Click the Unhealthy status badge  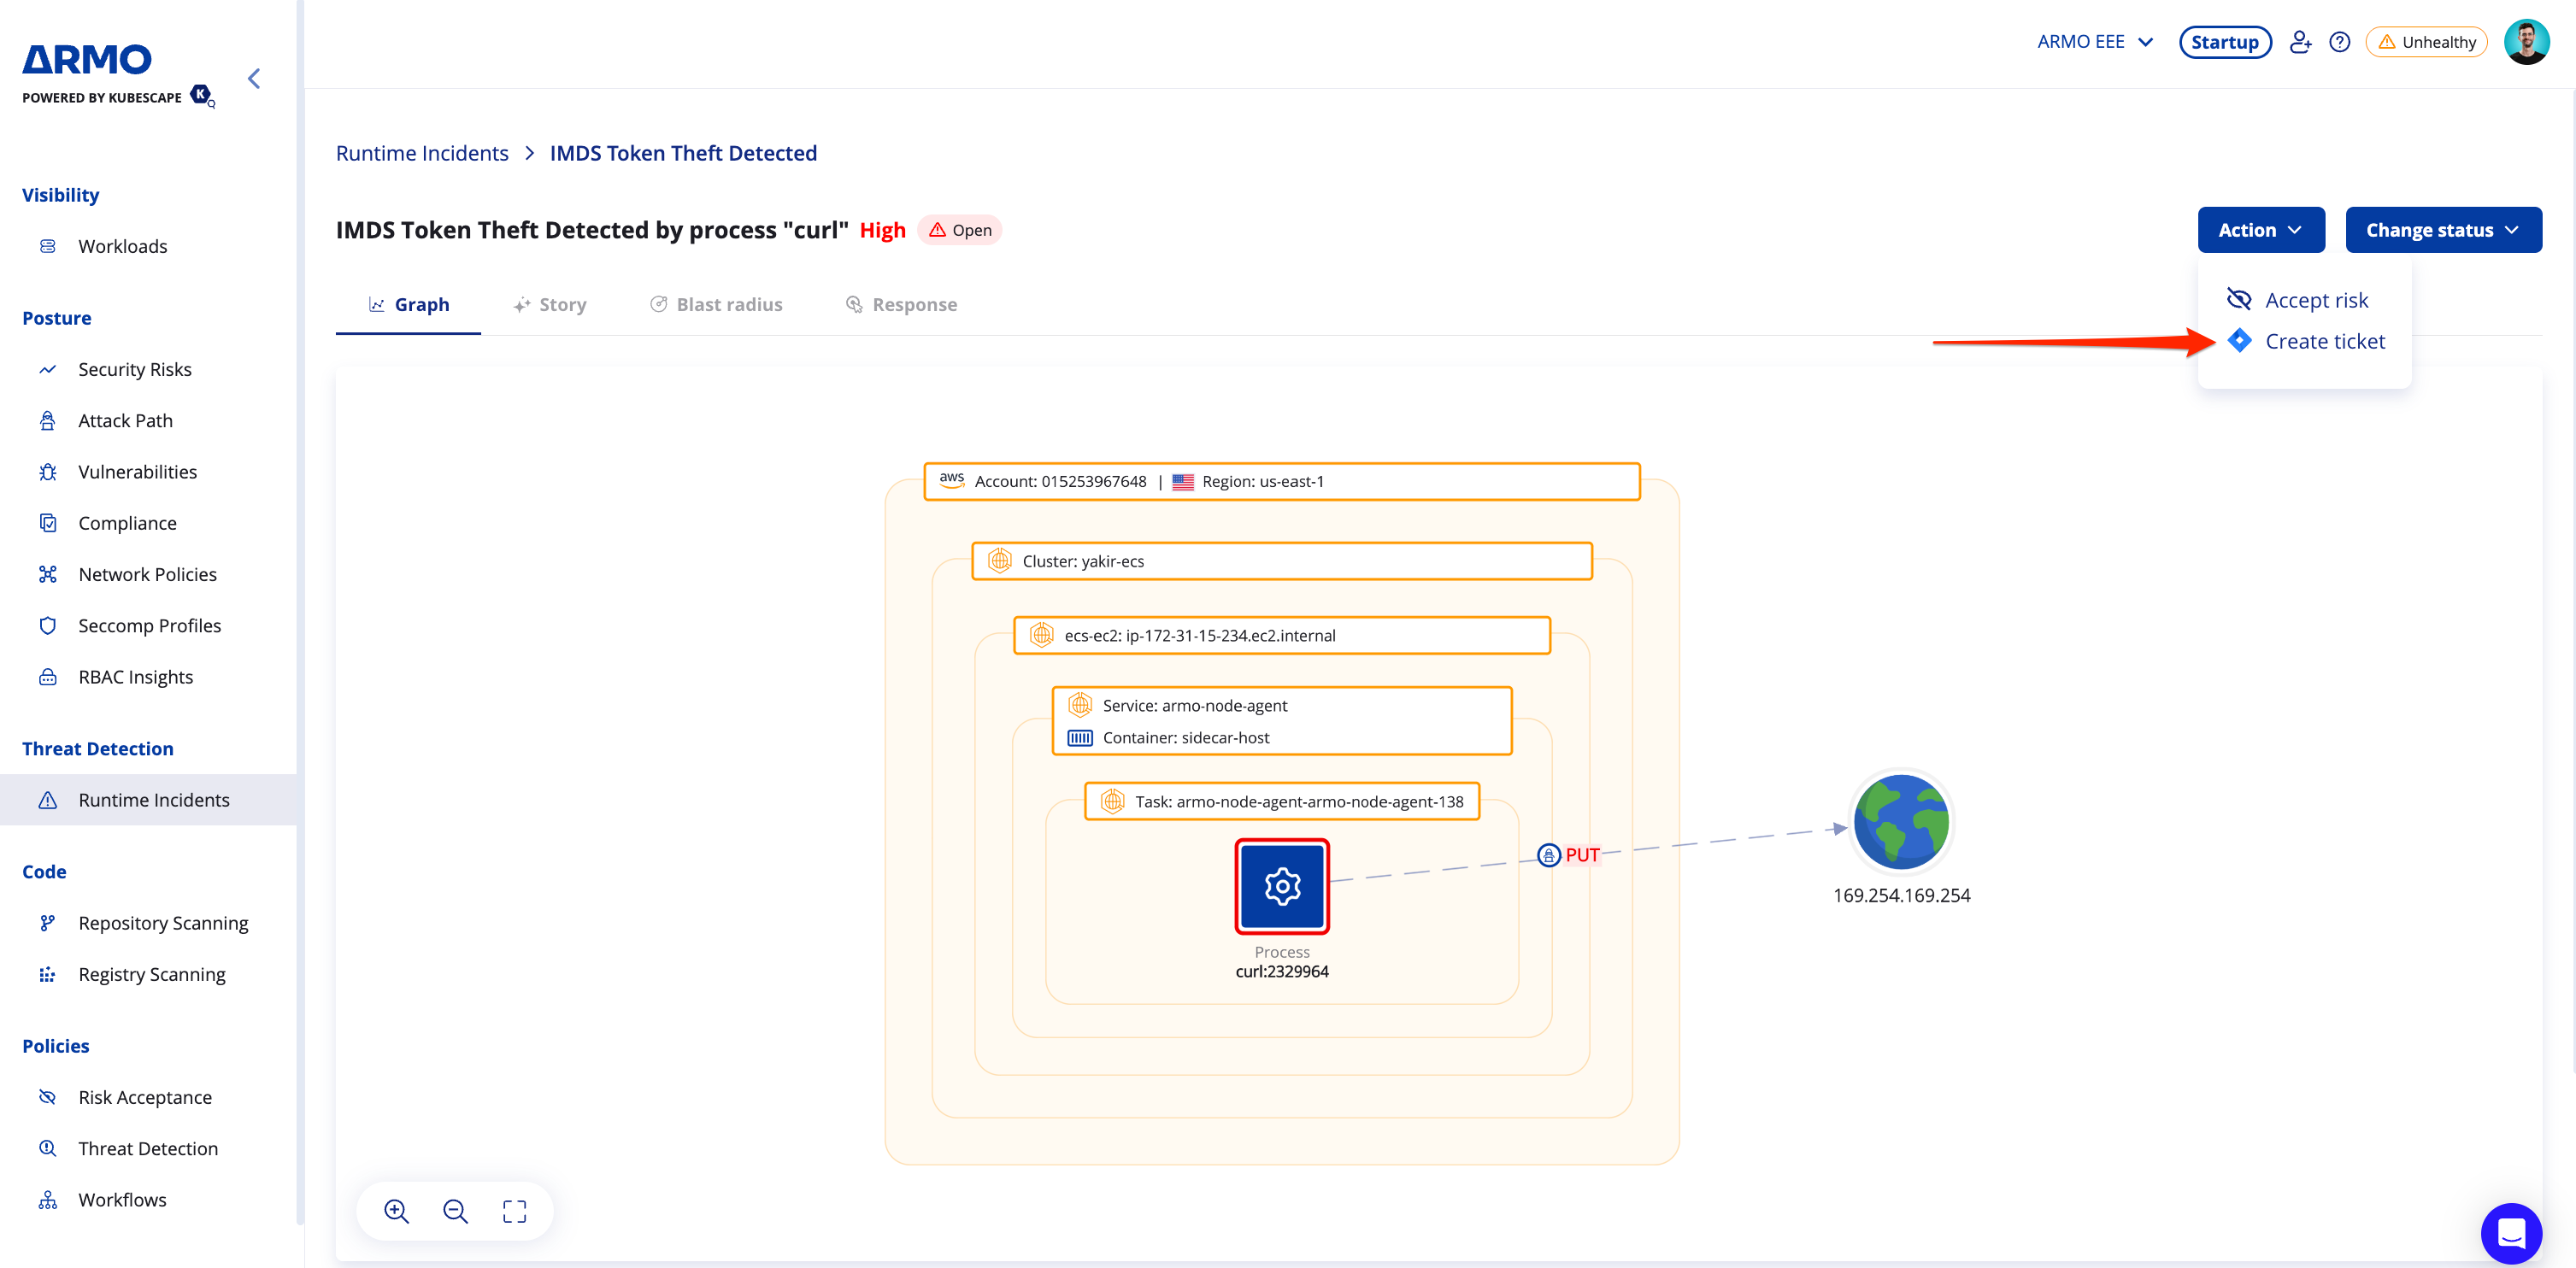(x=2426, y=42)
